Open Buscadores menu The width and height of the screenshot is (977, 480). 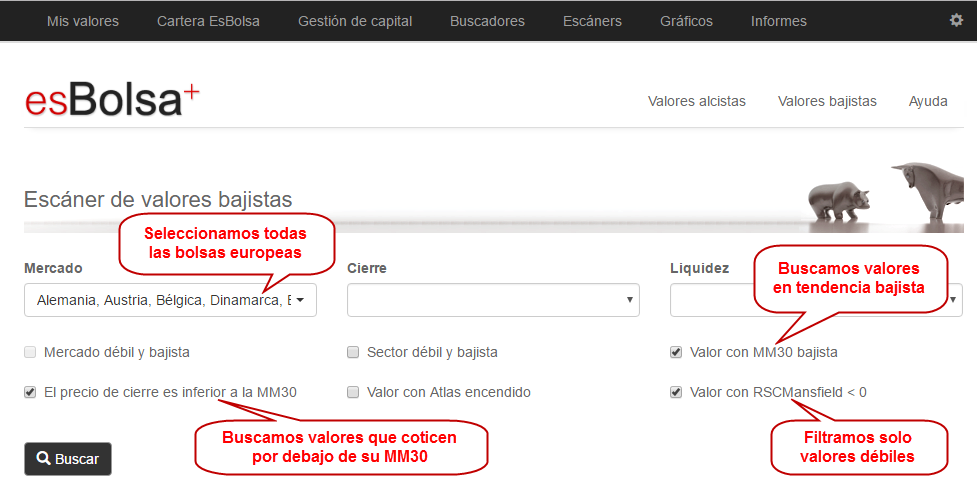[487, 21]
